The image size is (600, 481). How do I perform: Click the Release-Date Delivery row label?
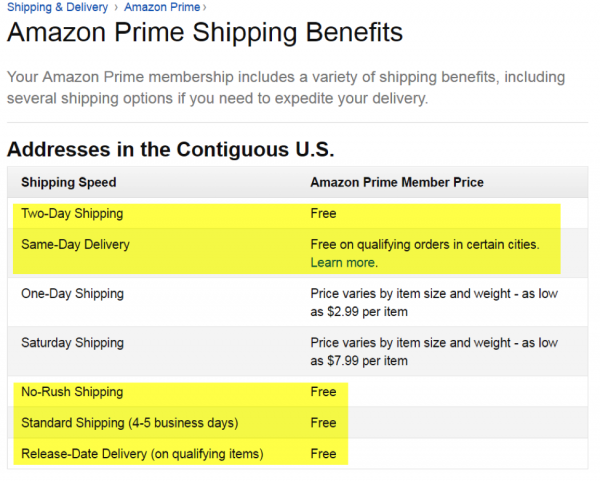point(142,454)
